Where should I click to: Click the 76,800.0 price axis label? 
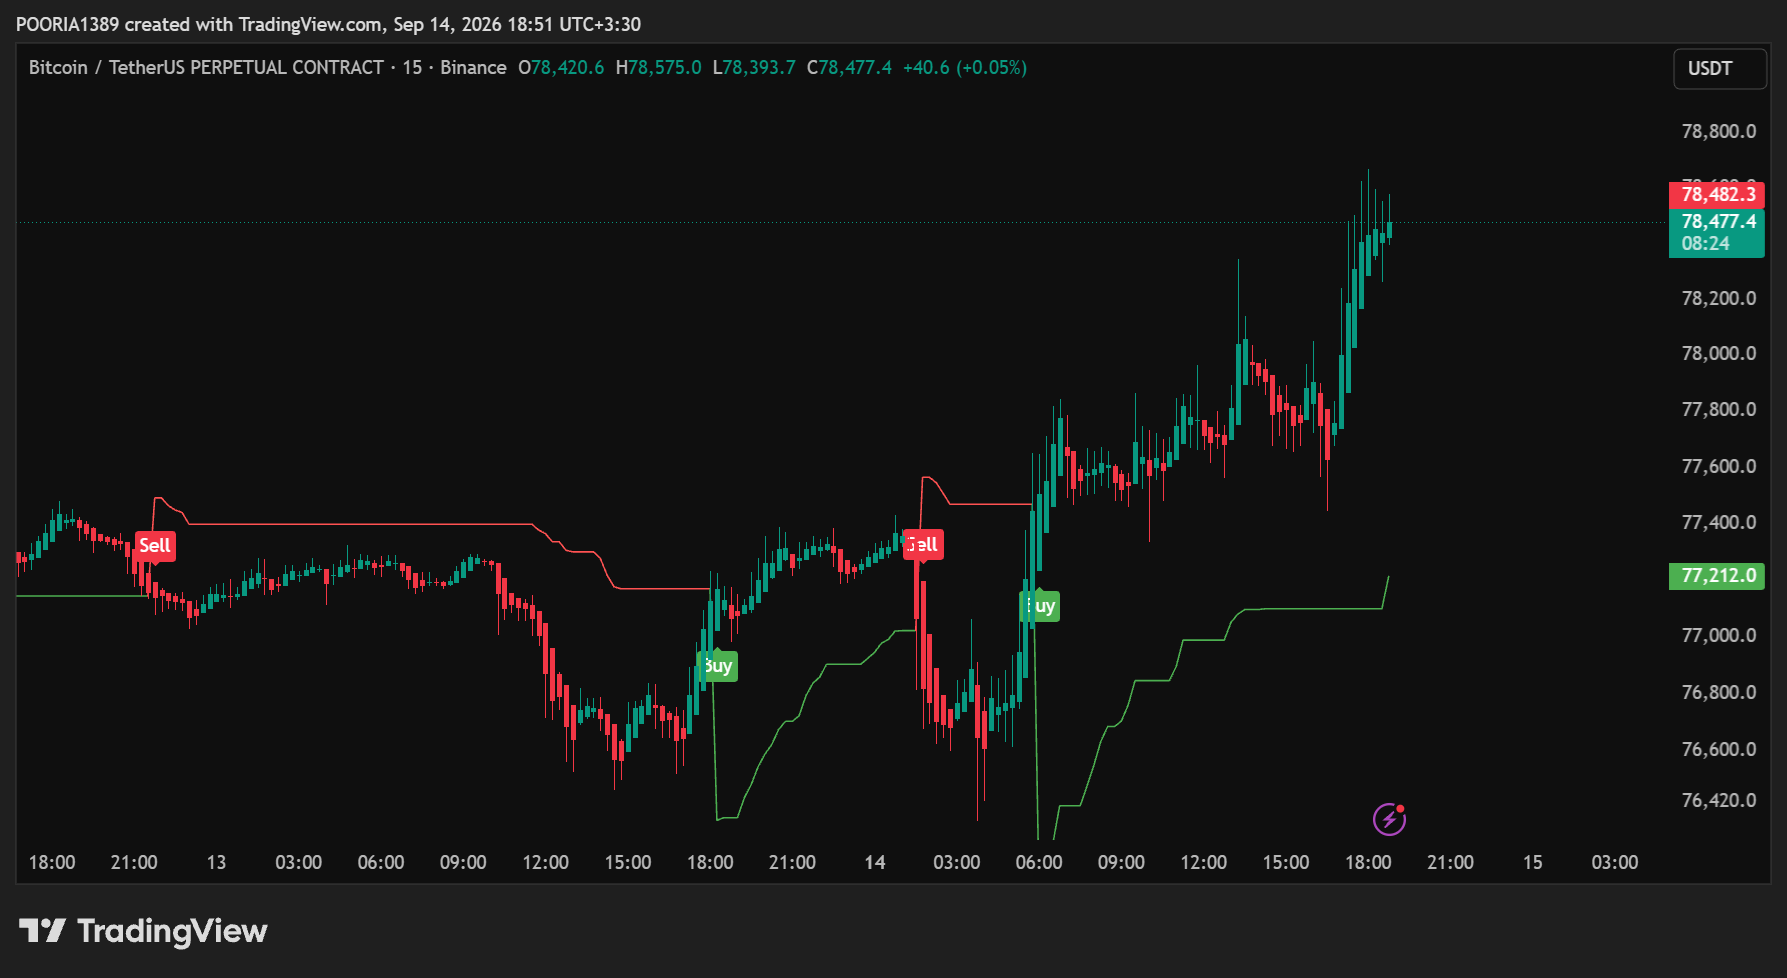1718,693
